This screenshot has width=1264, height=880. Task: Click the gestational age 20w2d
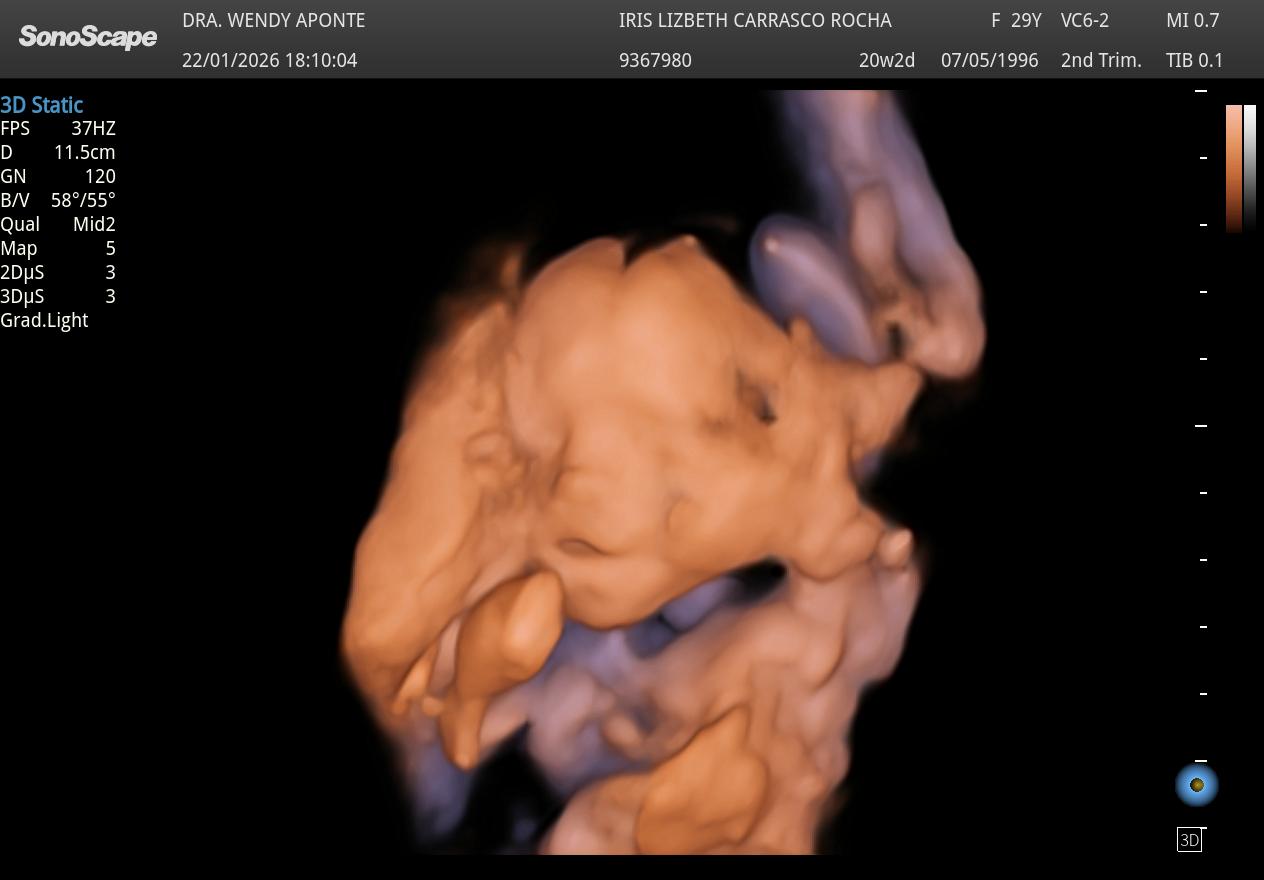(x=887, y=60)
